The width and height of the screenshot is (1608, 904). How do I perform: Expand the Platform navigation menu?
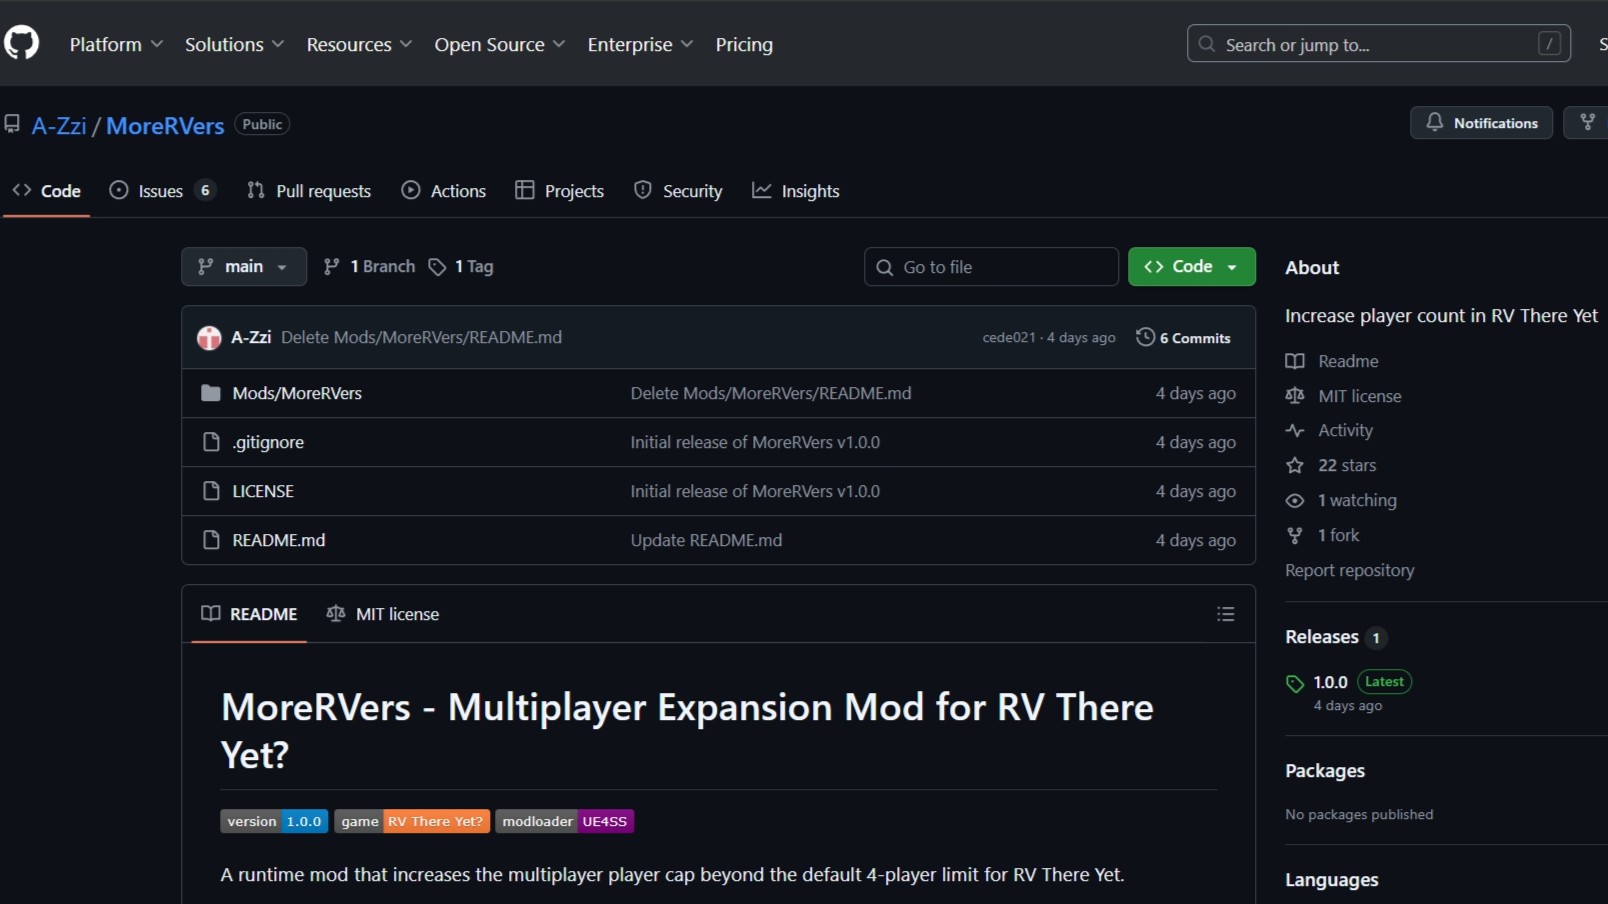coord(115,44)
